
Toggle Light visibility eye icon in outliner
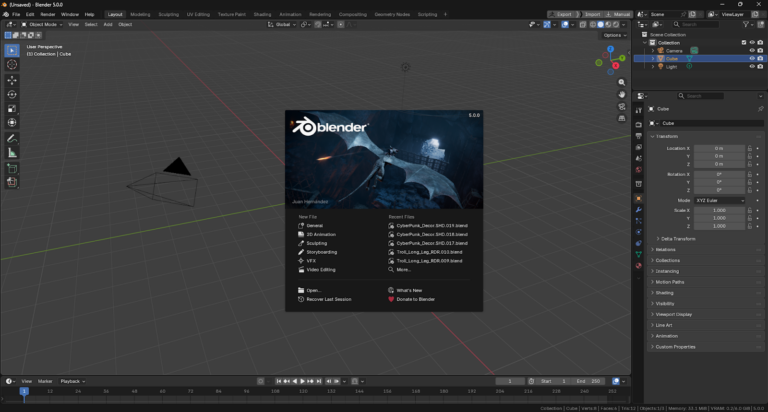click(751, 67)
